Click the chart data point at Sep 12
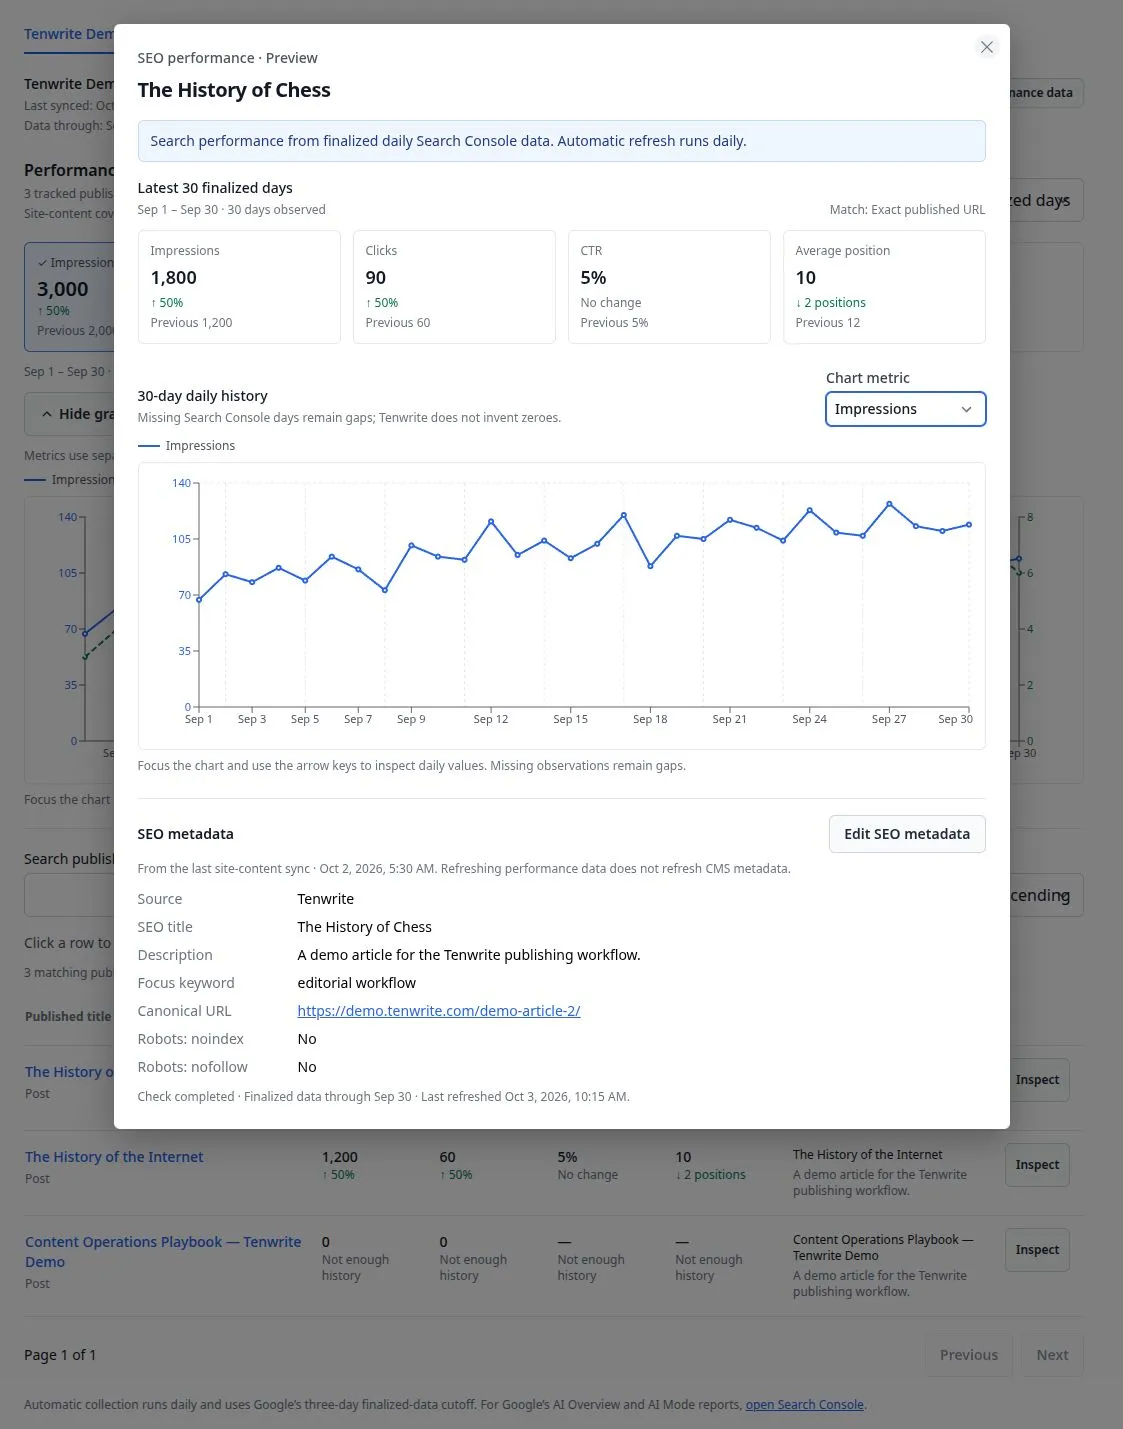The height and width of the screenshot is (1429, 1123). 491,521
